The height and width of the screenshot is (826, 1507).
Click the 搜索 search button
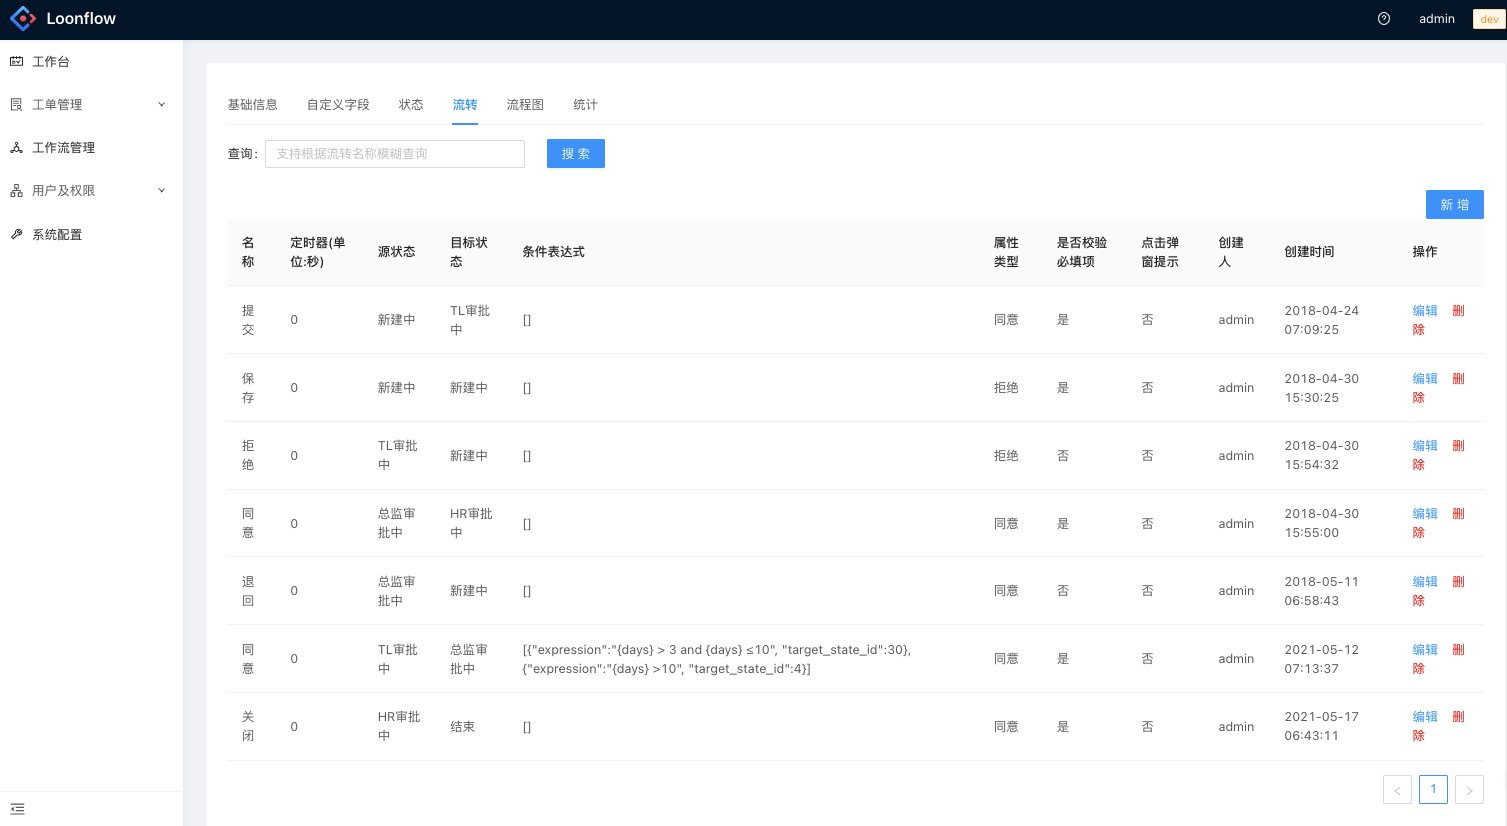point(576,154)
